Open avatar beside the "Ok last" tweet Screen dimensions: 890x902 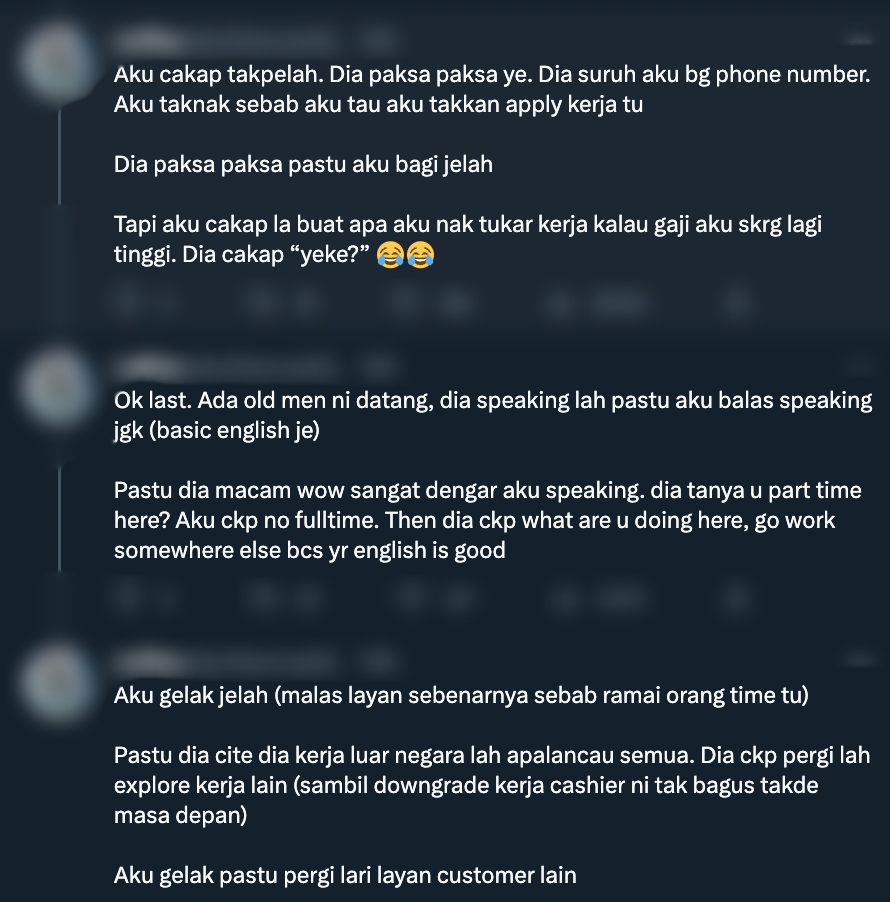(58, 387)
